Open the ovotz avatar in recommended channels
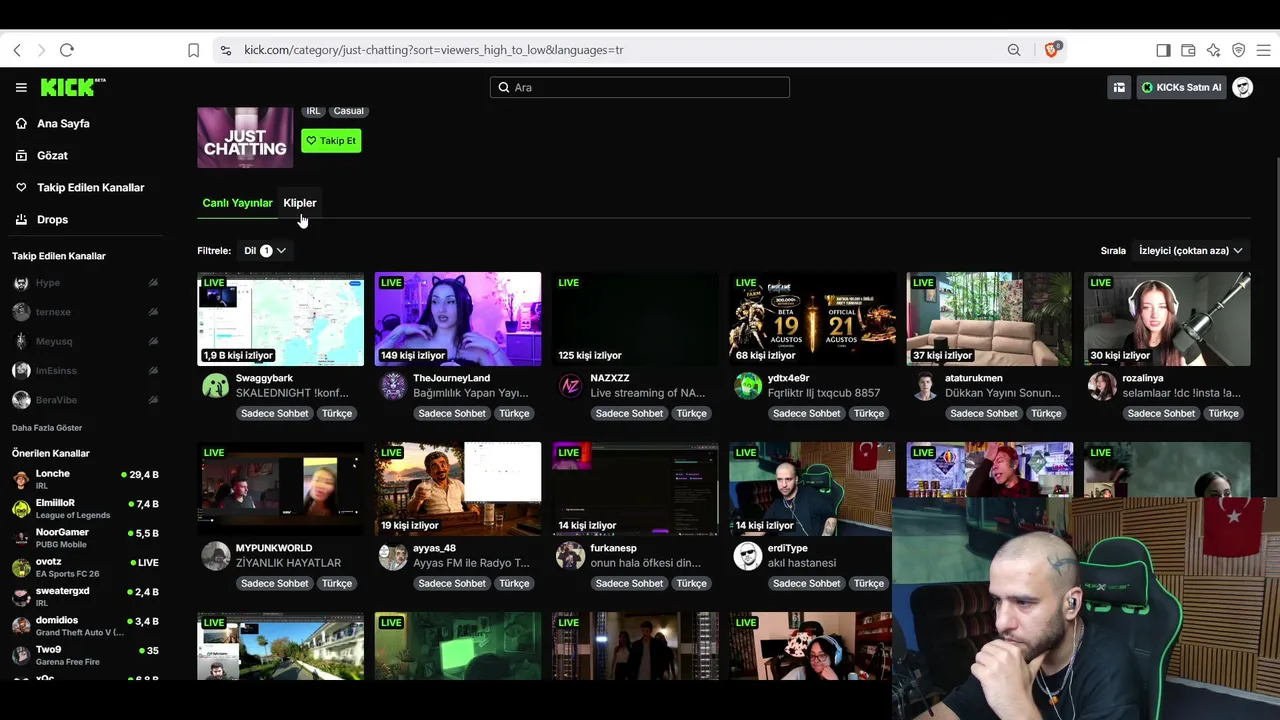Viewport: 1280px width, 720px height. pos(21,568)
